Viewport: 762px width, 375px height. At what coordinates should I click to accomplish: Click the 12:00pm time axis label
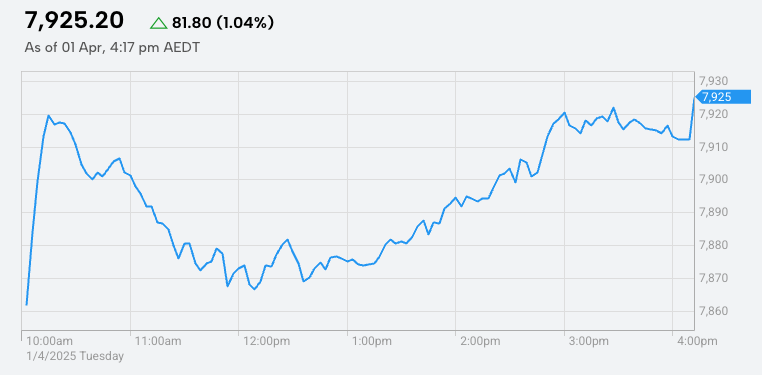(x=267, y=341)
